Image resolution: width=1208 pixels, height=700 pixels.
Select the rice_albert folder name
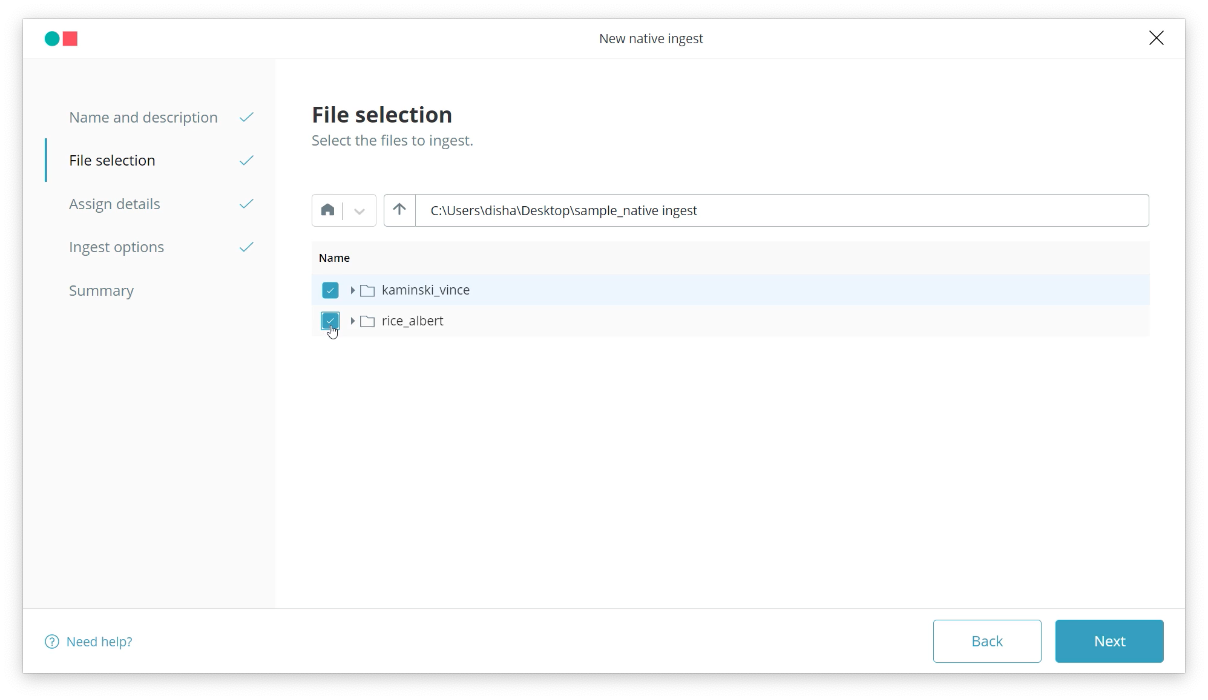(412, 321)
